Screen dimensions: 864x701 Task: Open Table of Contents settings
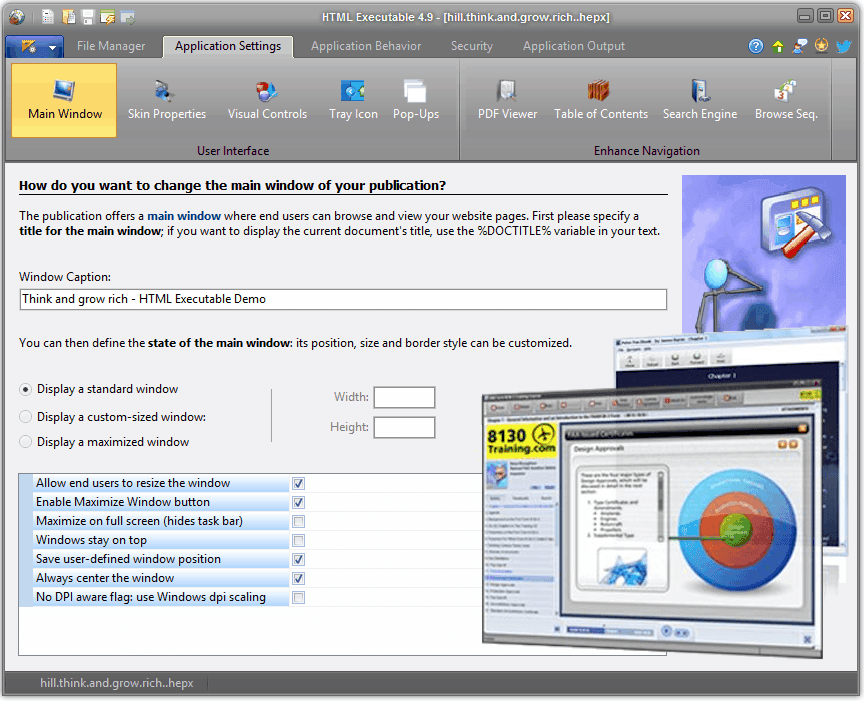click(x=600, y=100)
